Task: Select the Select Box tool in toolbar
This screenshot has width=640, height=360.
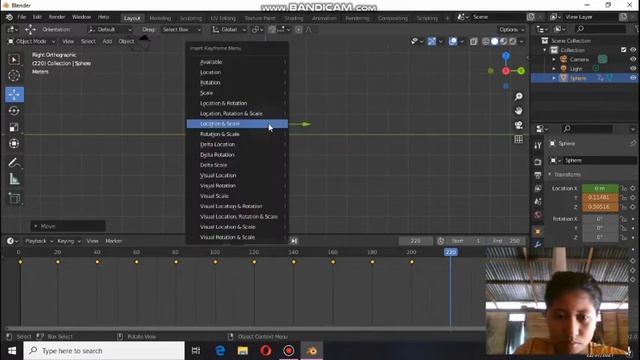Action: tap(14, 60)
